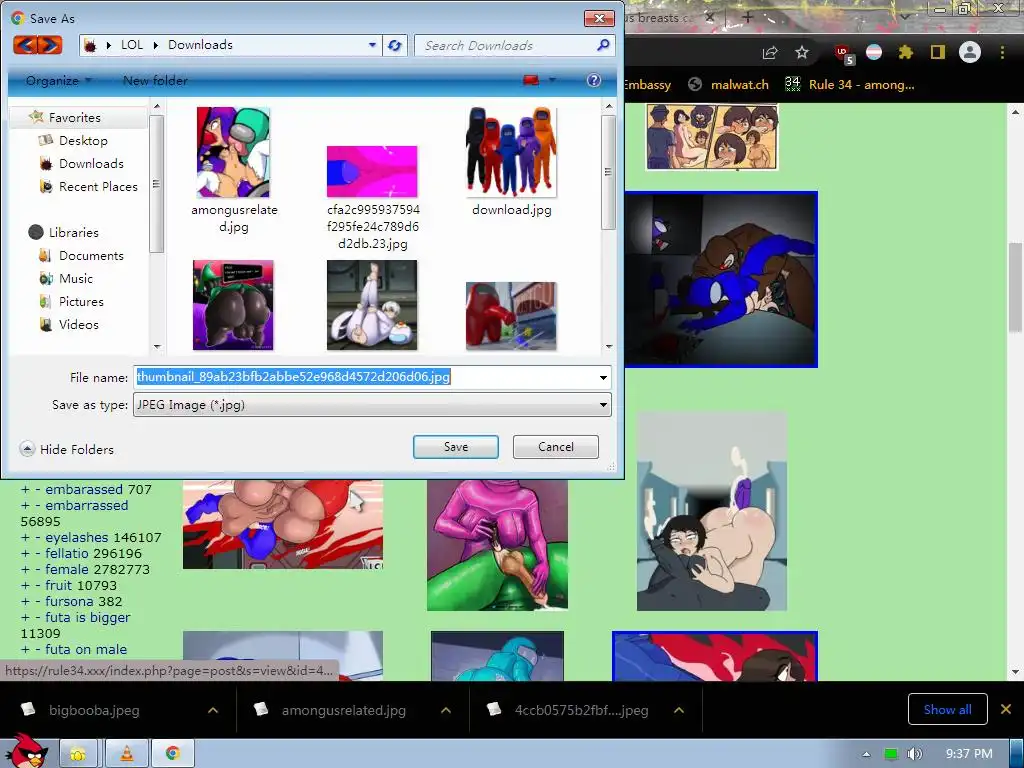The image size is (1024, 768).
Task: Open the malwat.ch bookmark
Action: [x=729, y=84]
